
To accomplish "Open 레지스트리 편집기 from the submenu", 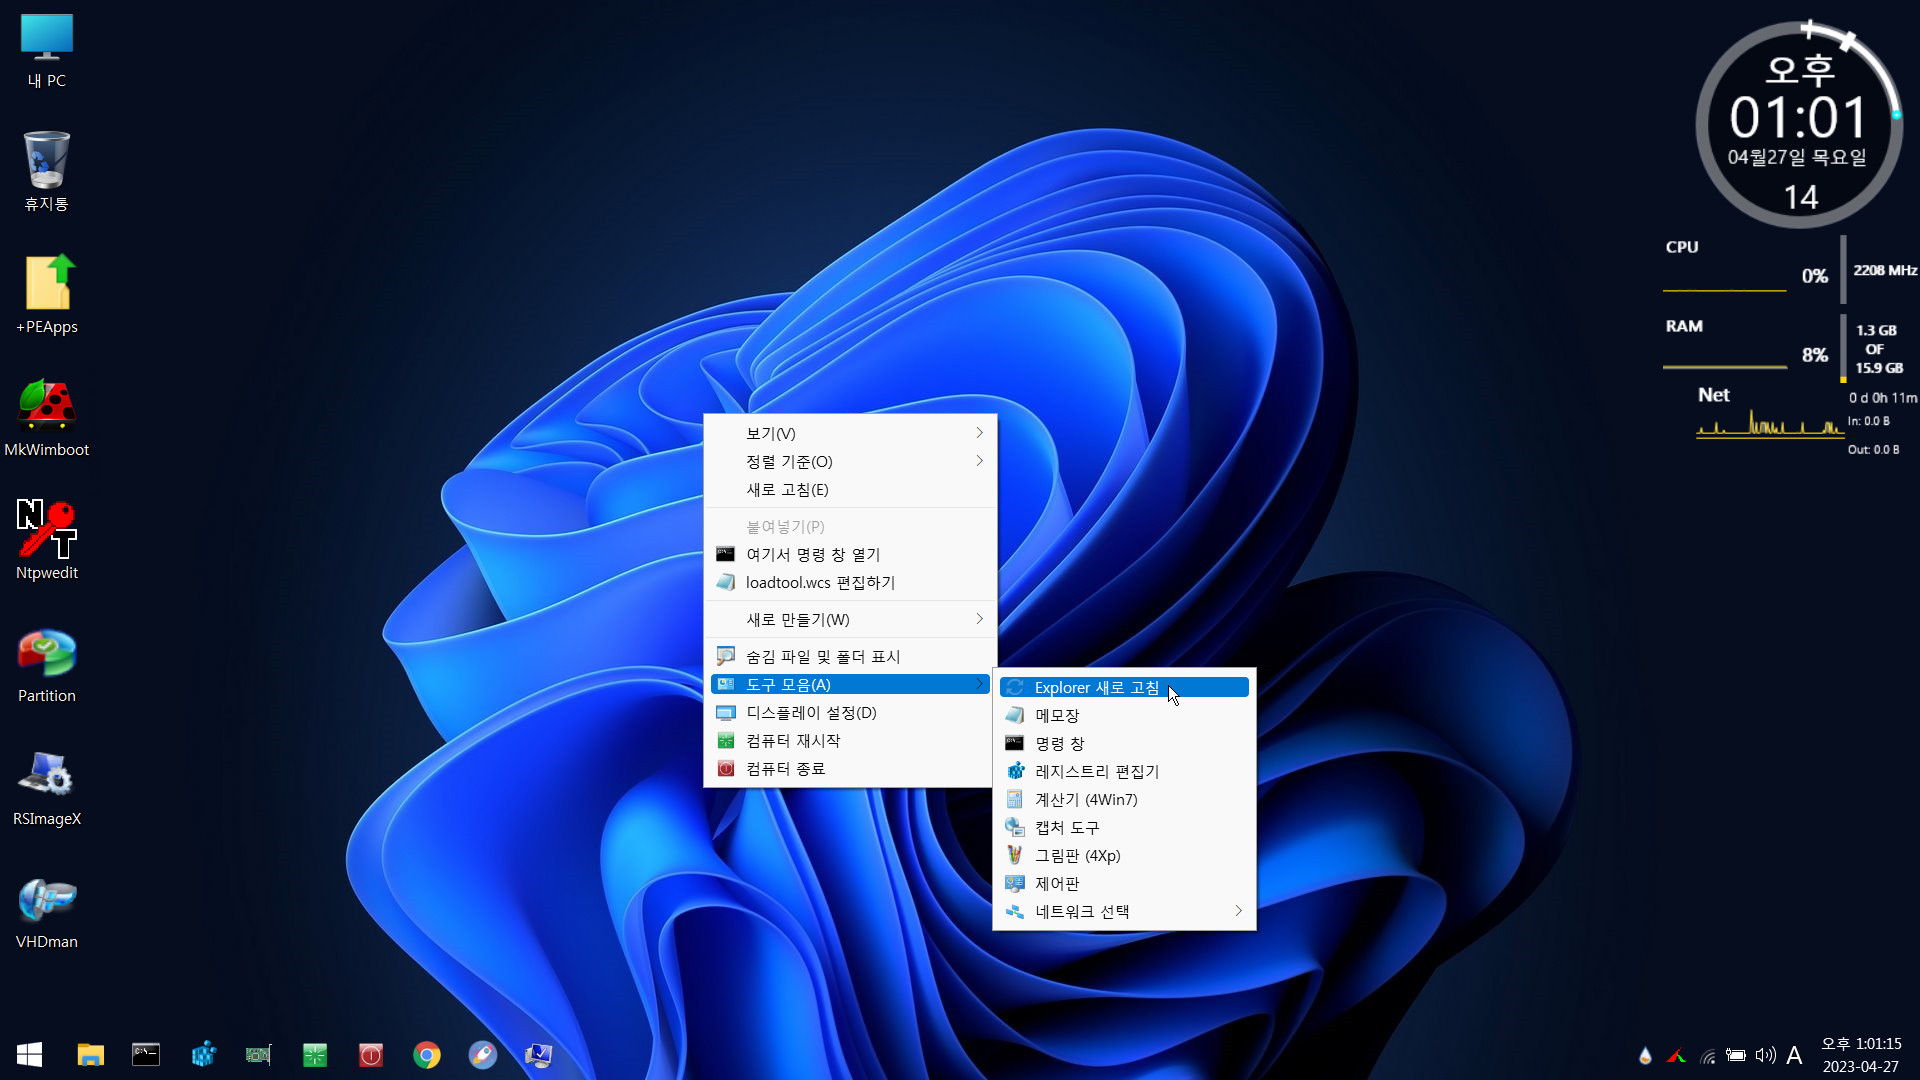I will [x=1124, y=771].
